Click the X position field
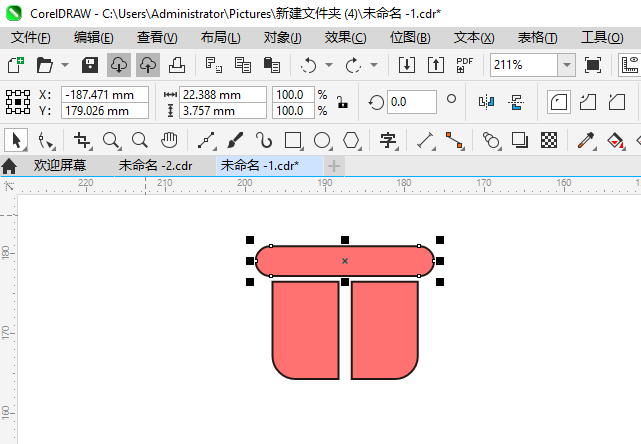Viewport: 641px width, 444px height. [105, 95]
